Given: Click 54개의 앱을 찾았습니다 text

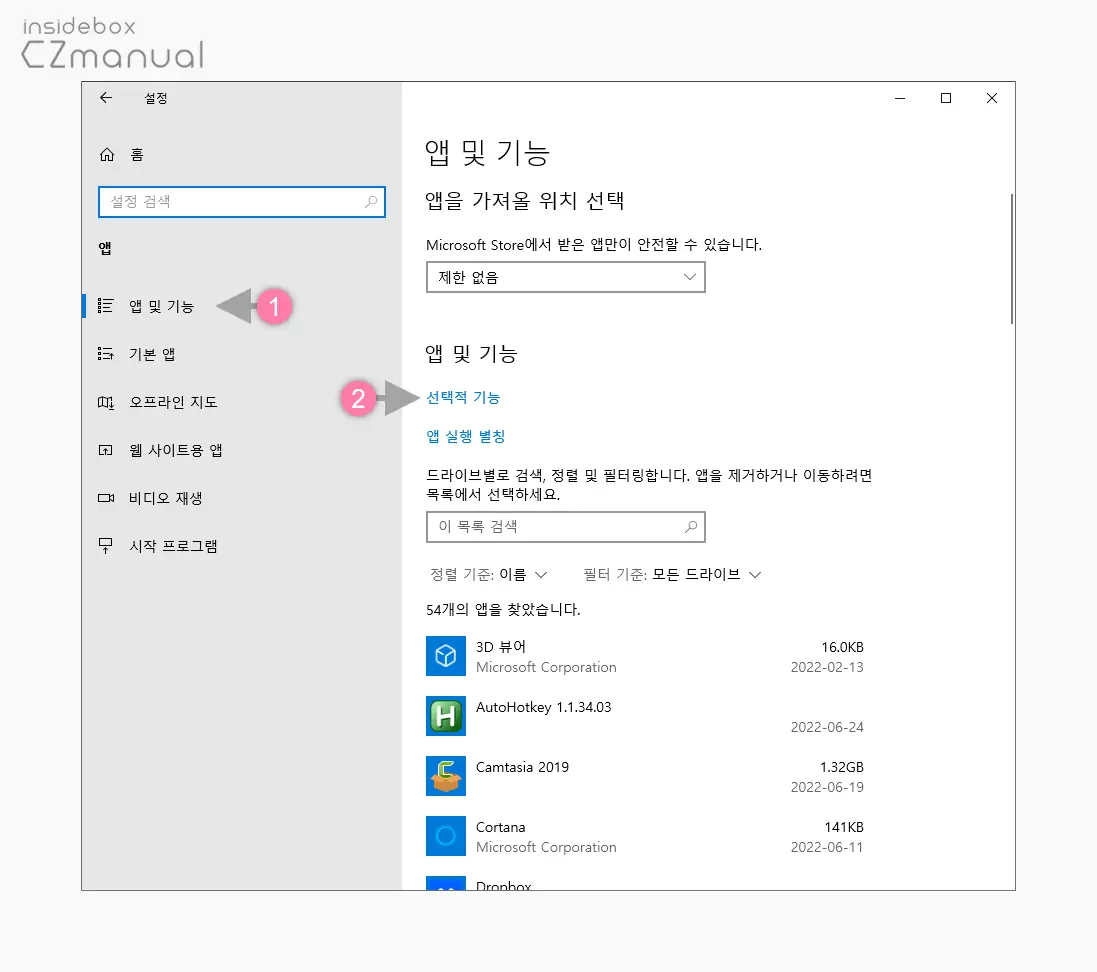Looking at the screenshot, I should [503, 610].
